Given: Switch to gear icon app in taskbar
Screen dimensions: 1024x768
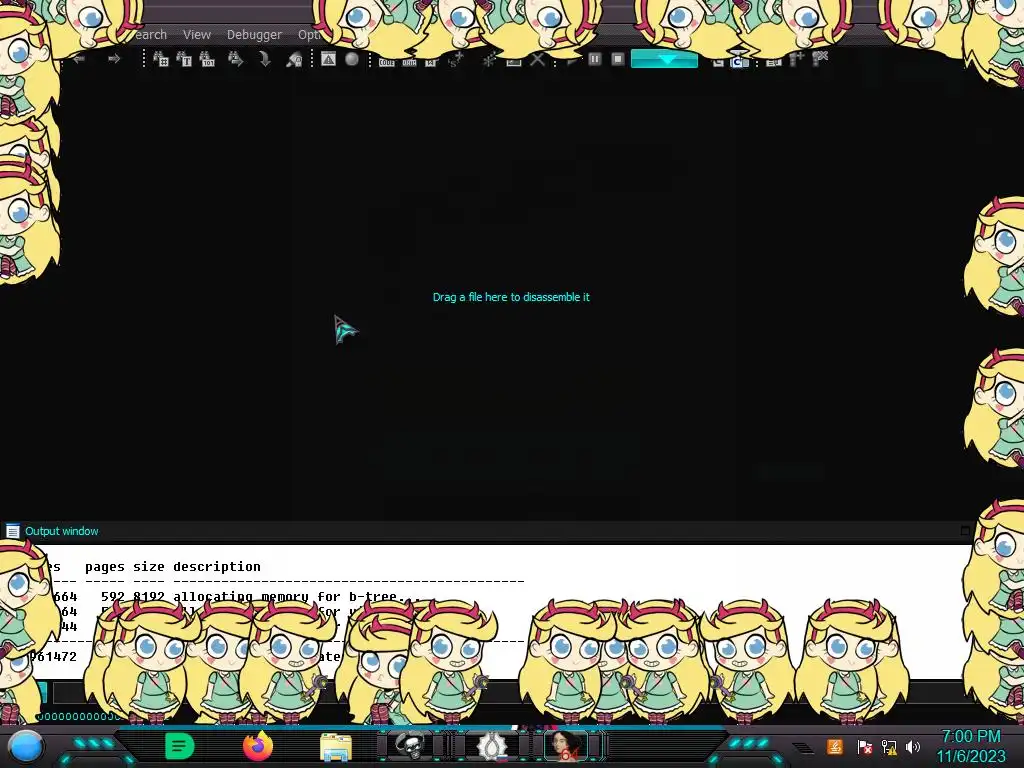Looking at the screenshot, I should [x=492, y=745].
